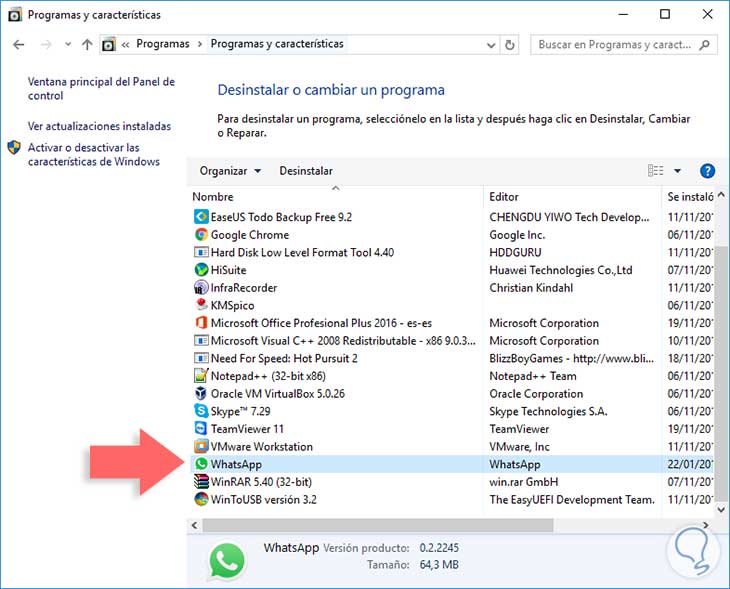Image resolution: width=730 pixels, height=589 pixels.
Task: Click the Microsoft Visual C++ 2008 icon
Action: 201,341
